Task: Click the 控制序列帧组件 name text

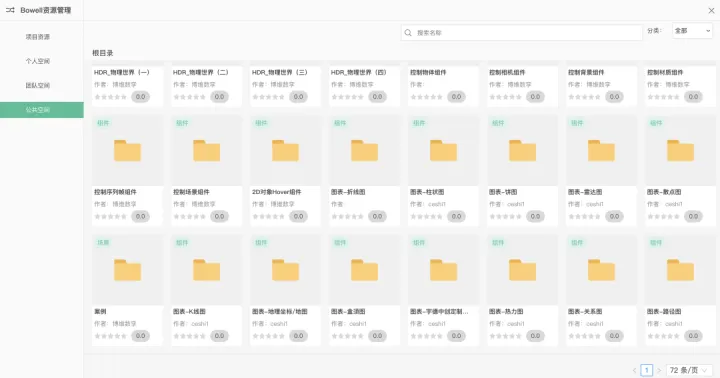Action: [115, 192]
